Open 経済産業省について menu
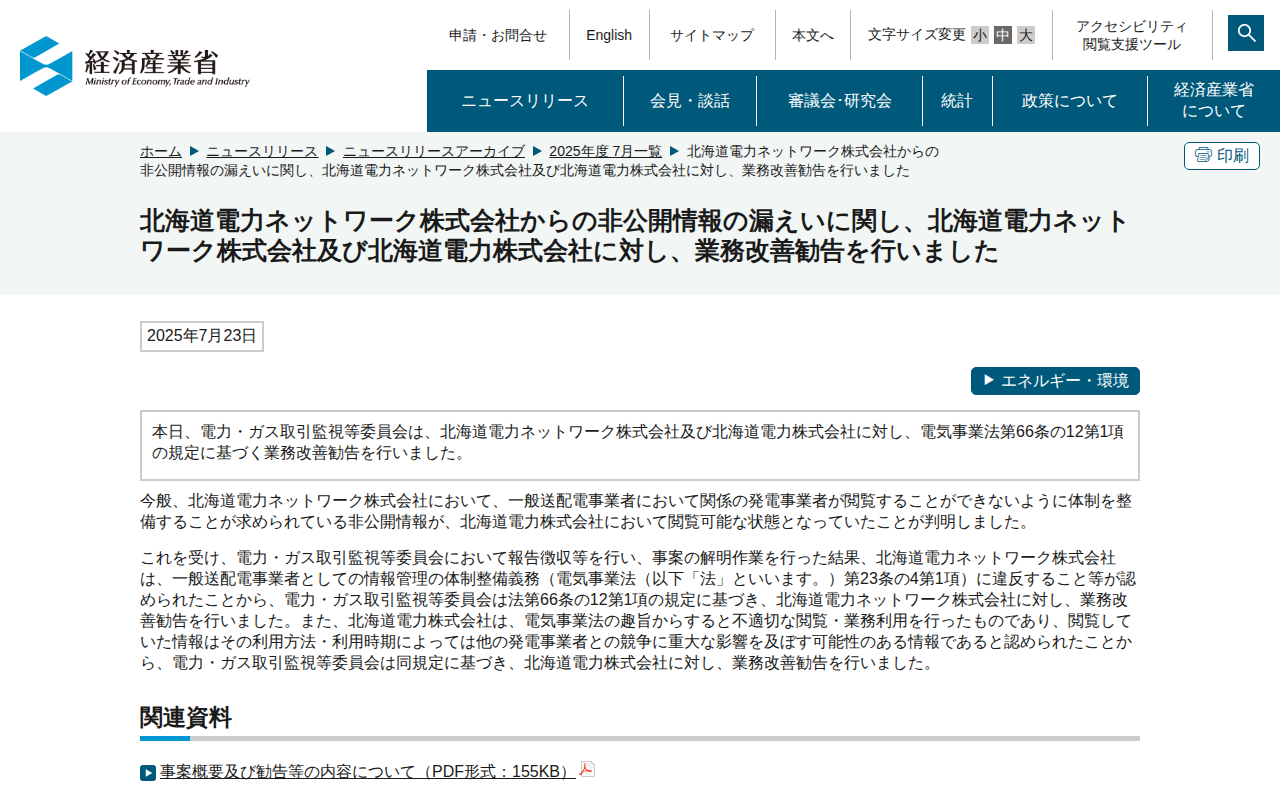 [x=1214, y=101]
